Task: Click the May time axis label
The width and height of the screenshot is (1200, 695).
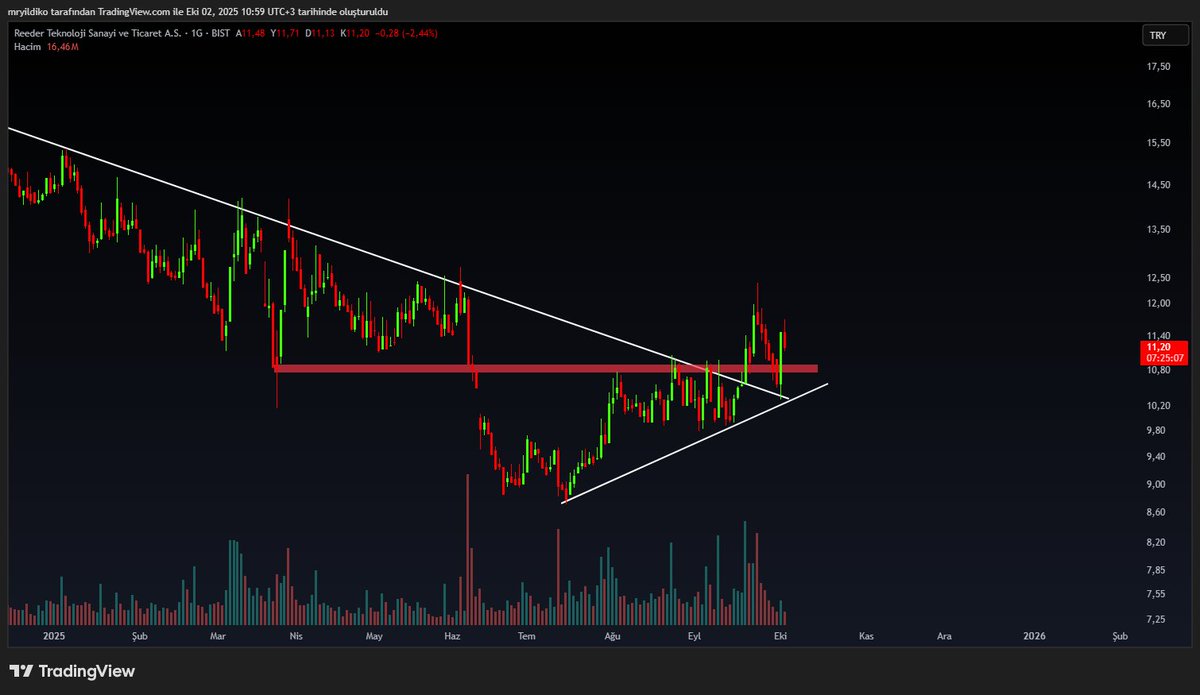Action: pos(374,635)
